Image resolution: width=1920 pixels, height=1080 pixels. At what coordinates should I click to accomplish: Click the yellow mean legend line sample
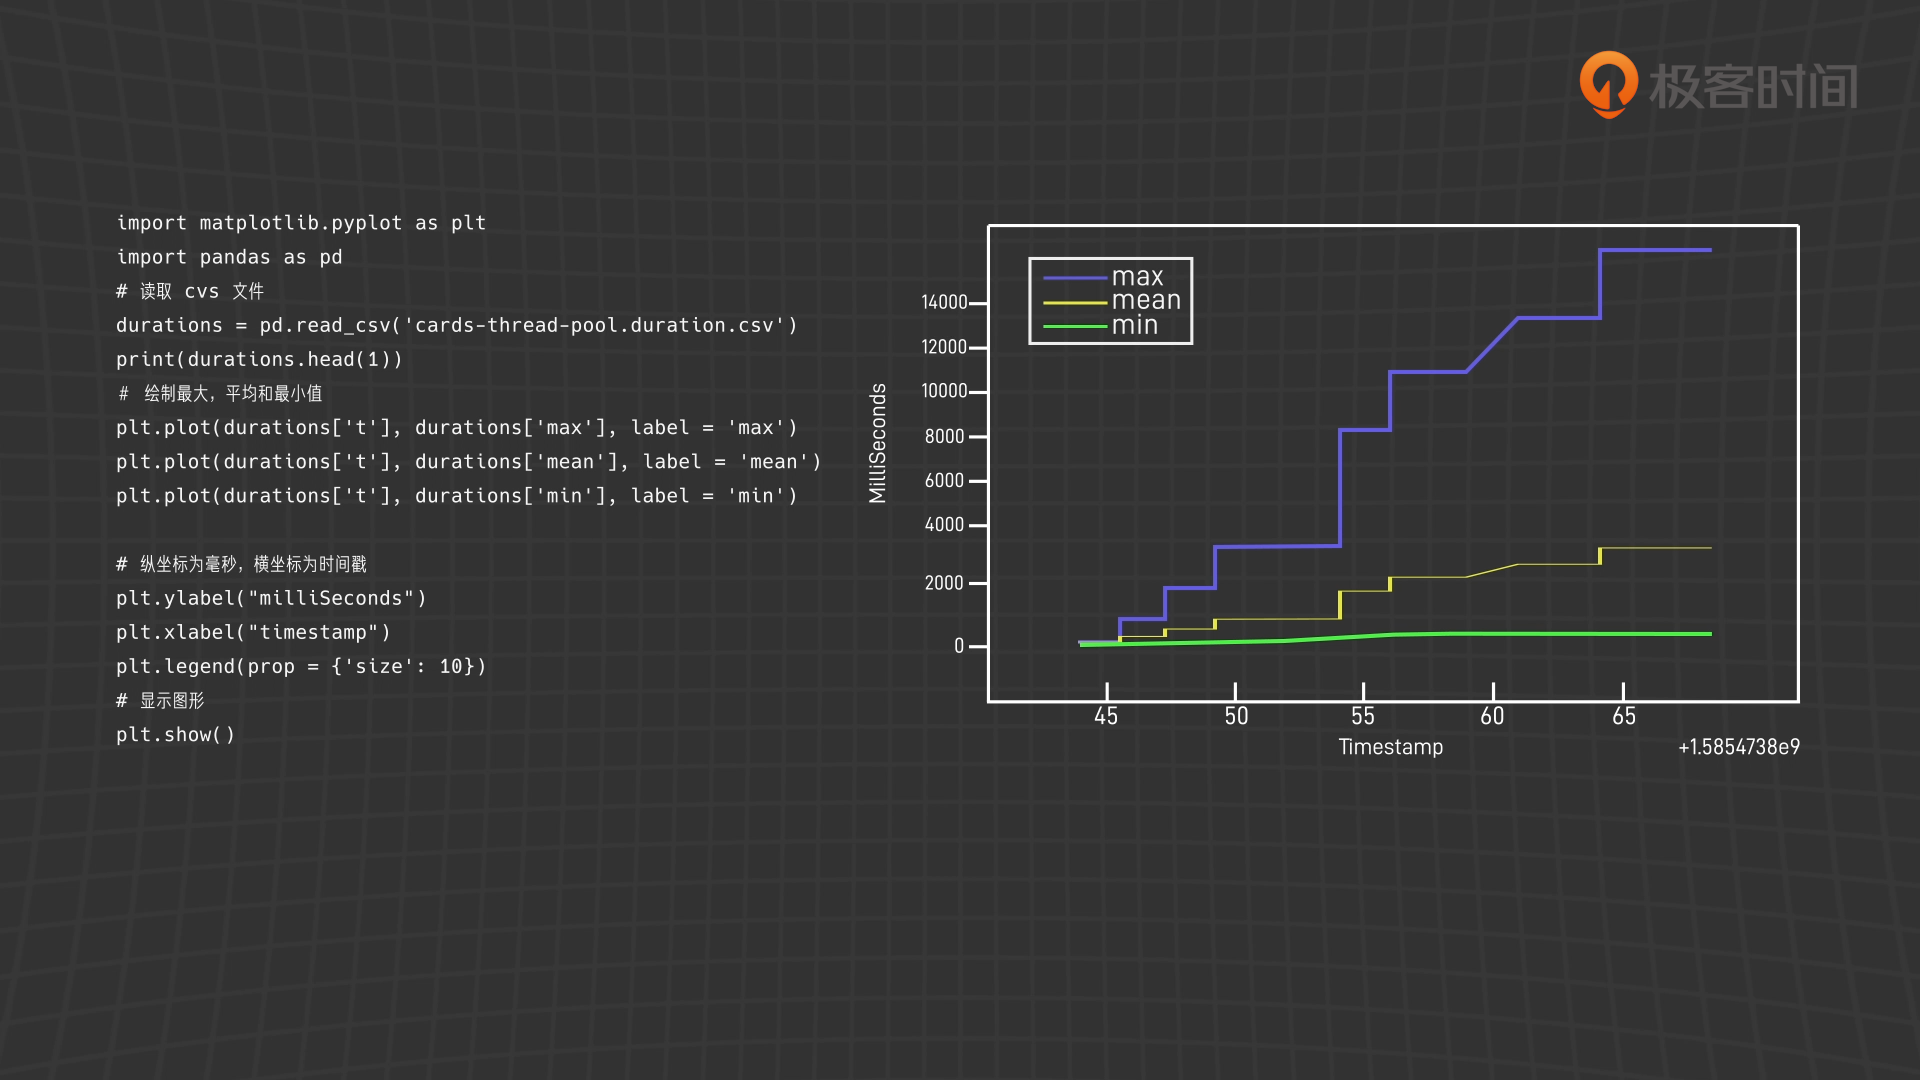pos(1074,302)
